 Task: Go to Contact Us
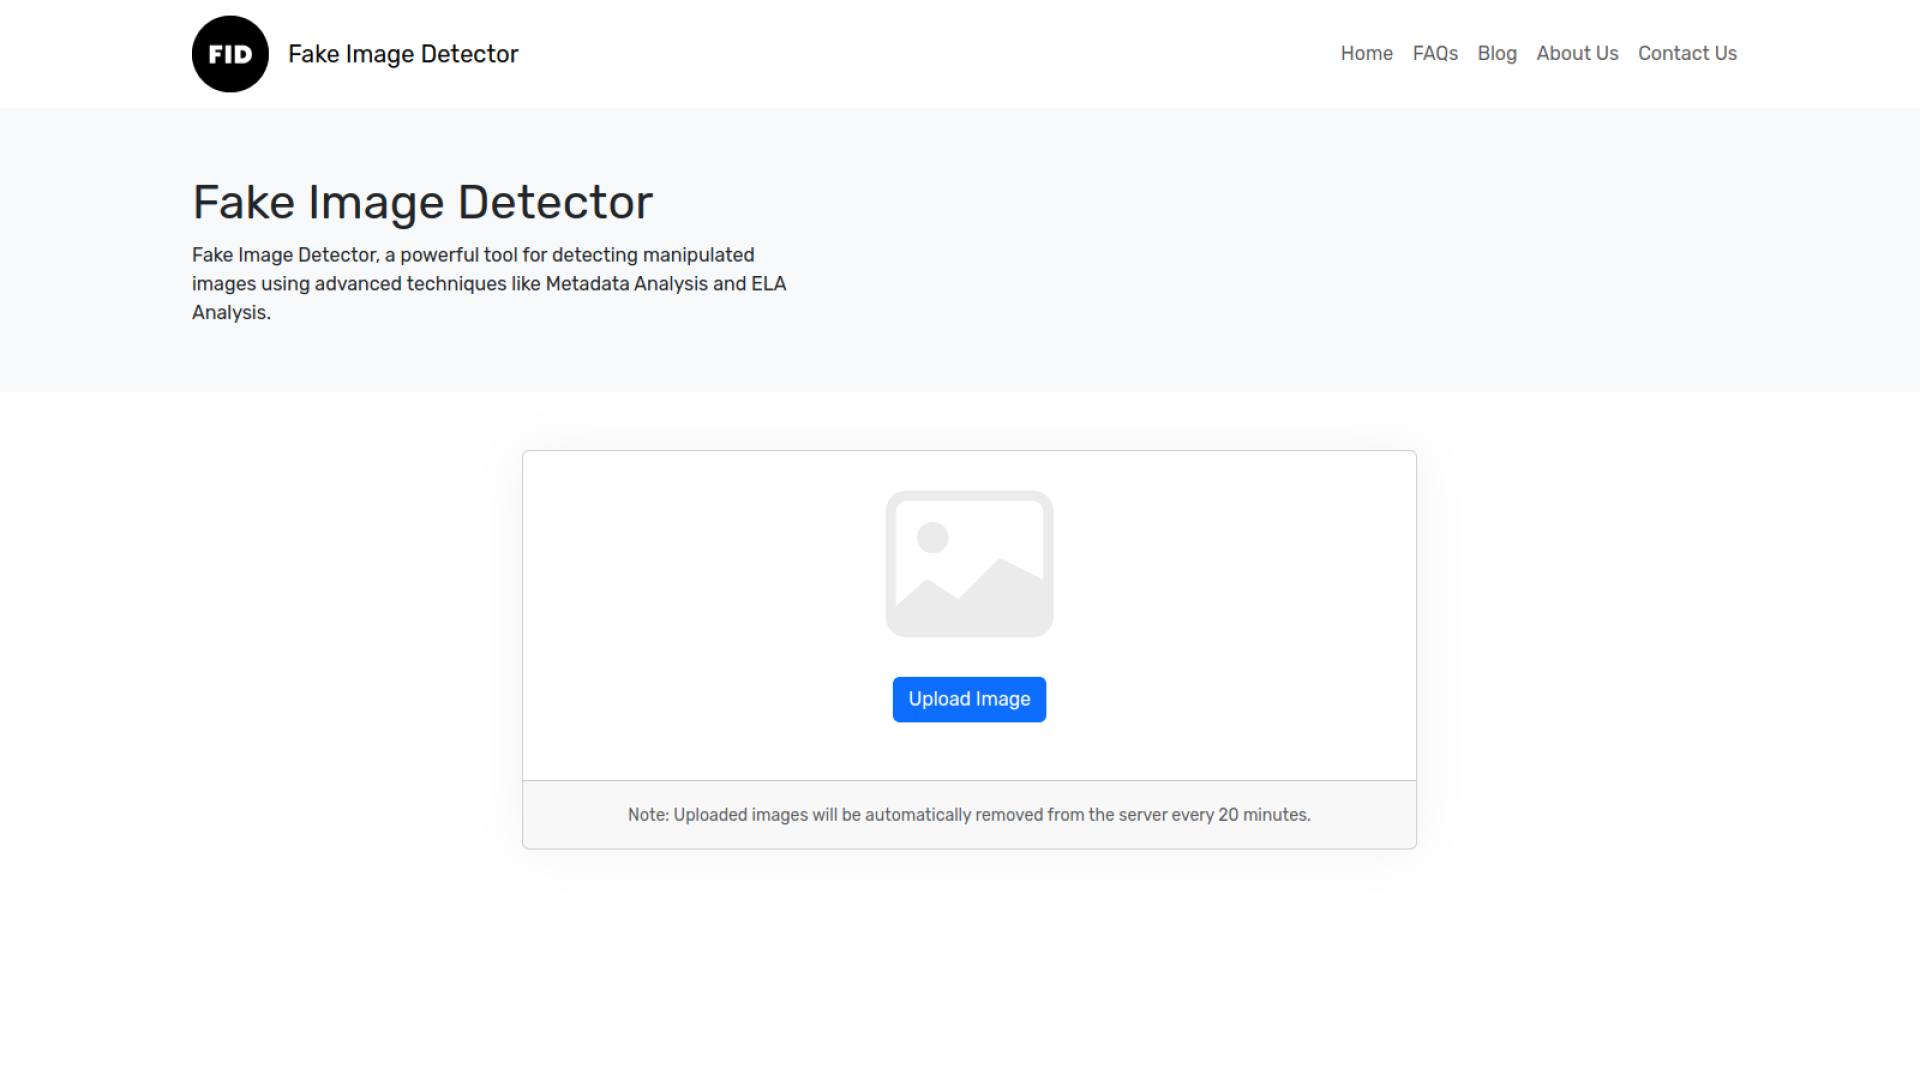[1687, 53]
